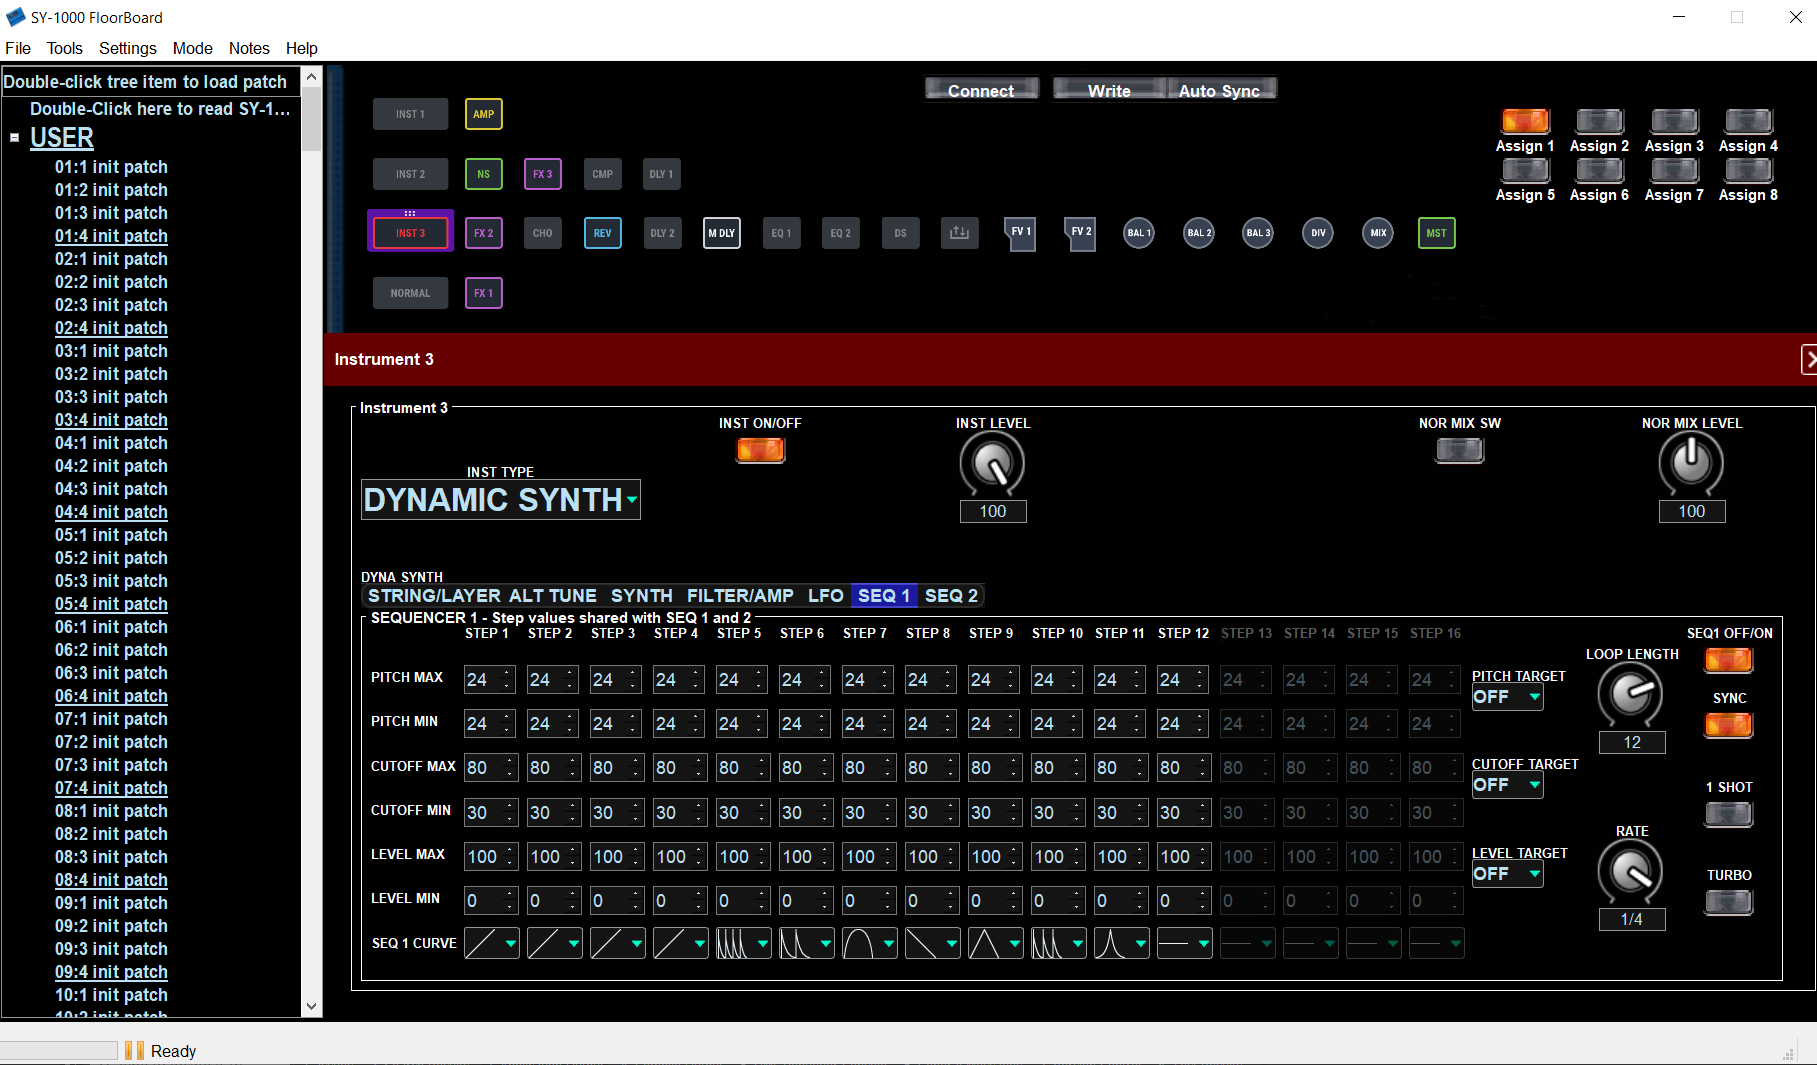
Task: Open the PITCH TARGET dropdown
Action: (1507, 697)
